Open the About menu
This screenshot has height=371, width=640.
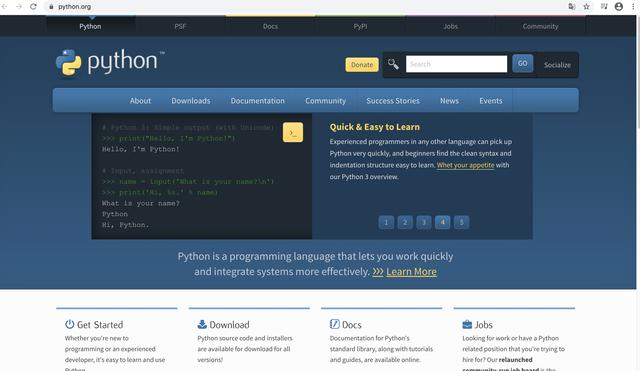(x=140, y=101)
